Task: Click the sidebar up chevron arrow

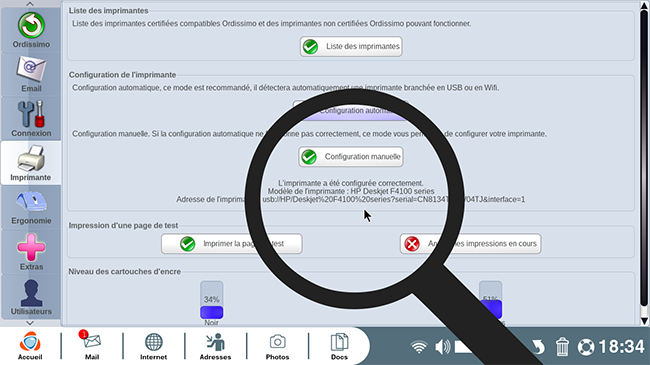Action: click(x=30, y=4)
